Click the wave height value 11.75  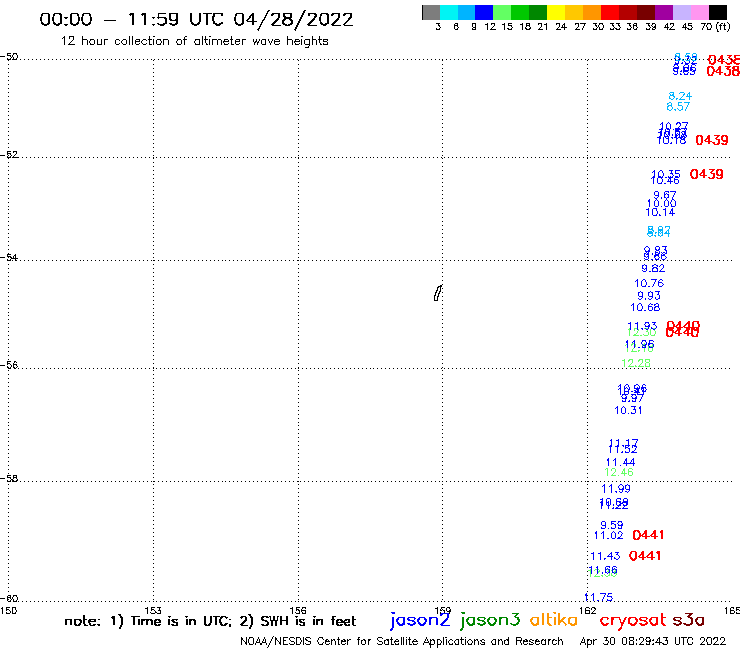(599, 598)
